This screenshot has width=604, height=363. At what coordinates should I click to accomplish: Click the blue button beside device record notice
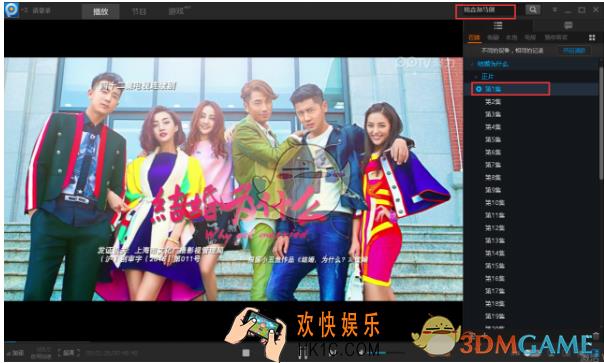pyautogui.click(x=574, y=50)
